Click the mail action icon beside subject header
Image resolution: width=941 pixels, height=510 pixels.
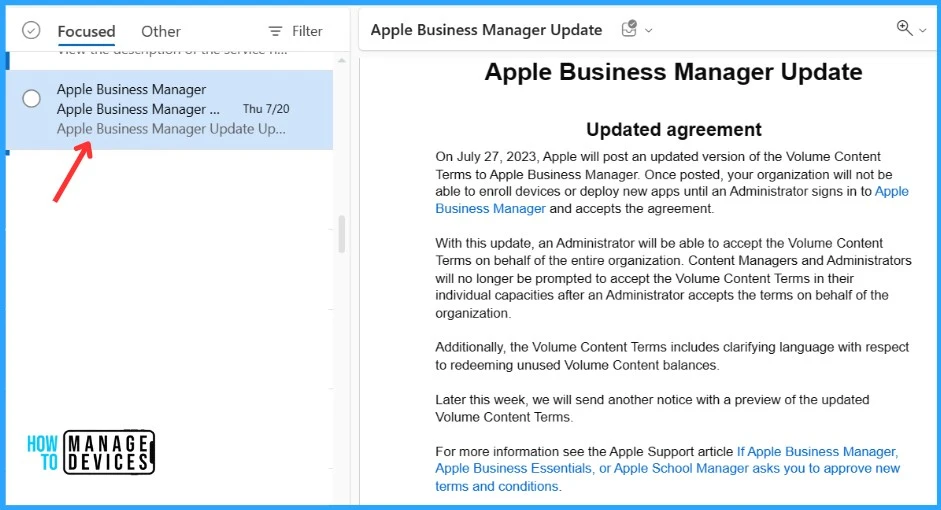(x=629, y=29)
